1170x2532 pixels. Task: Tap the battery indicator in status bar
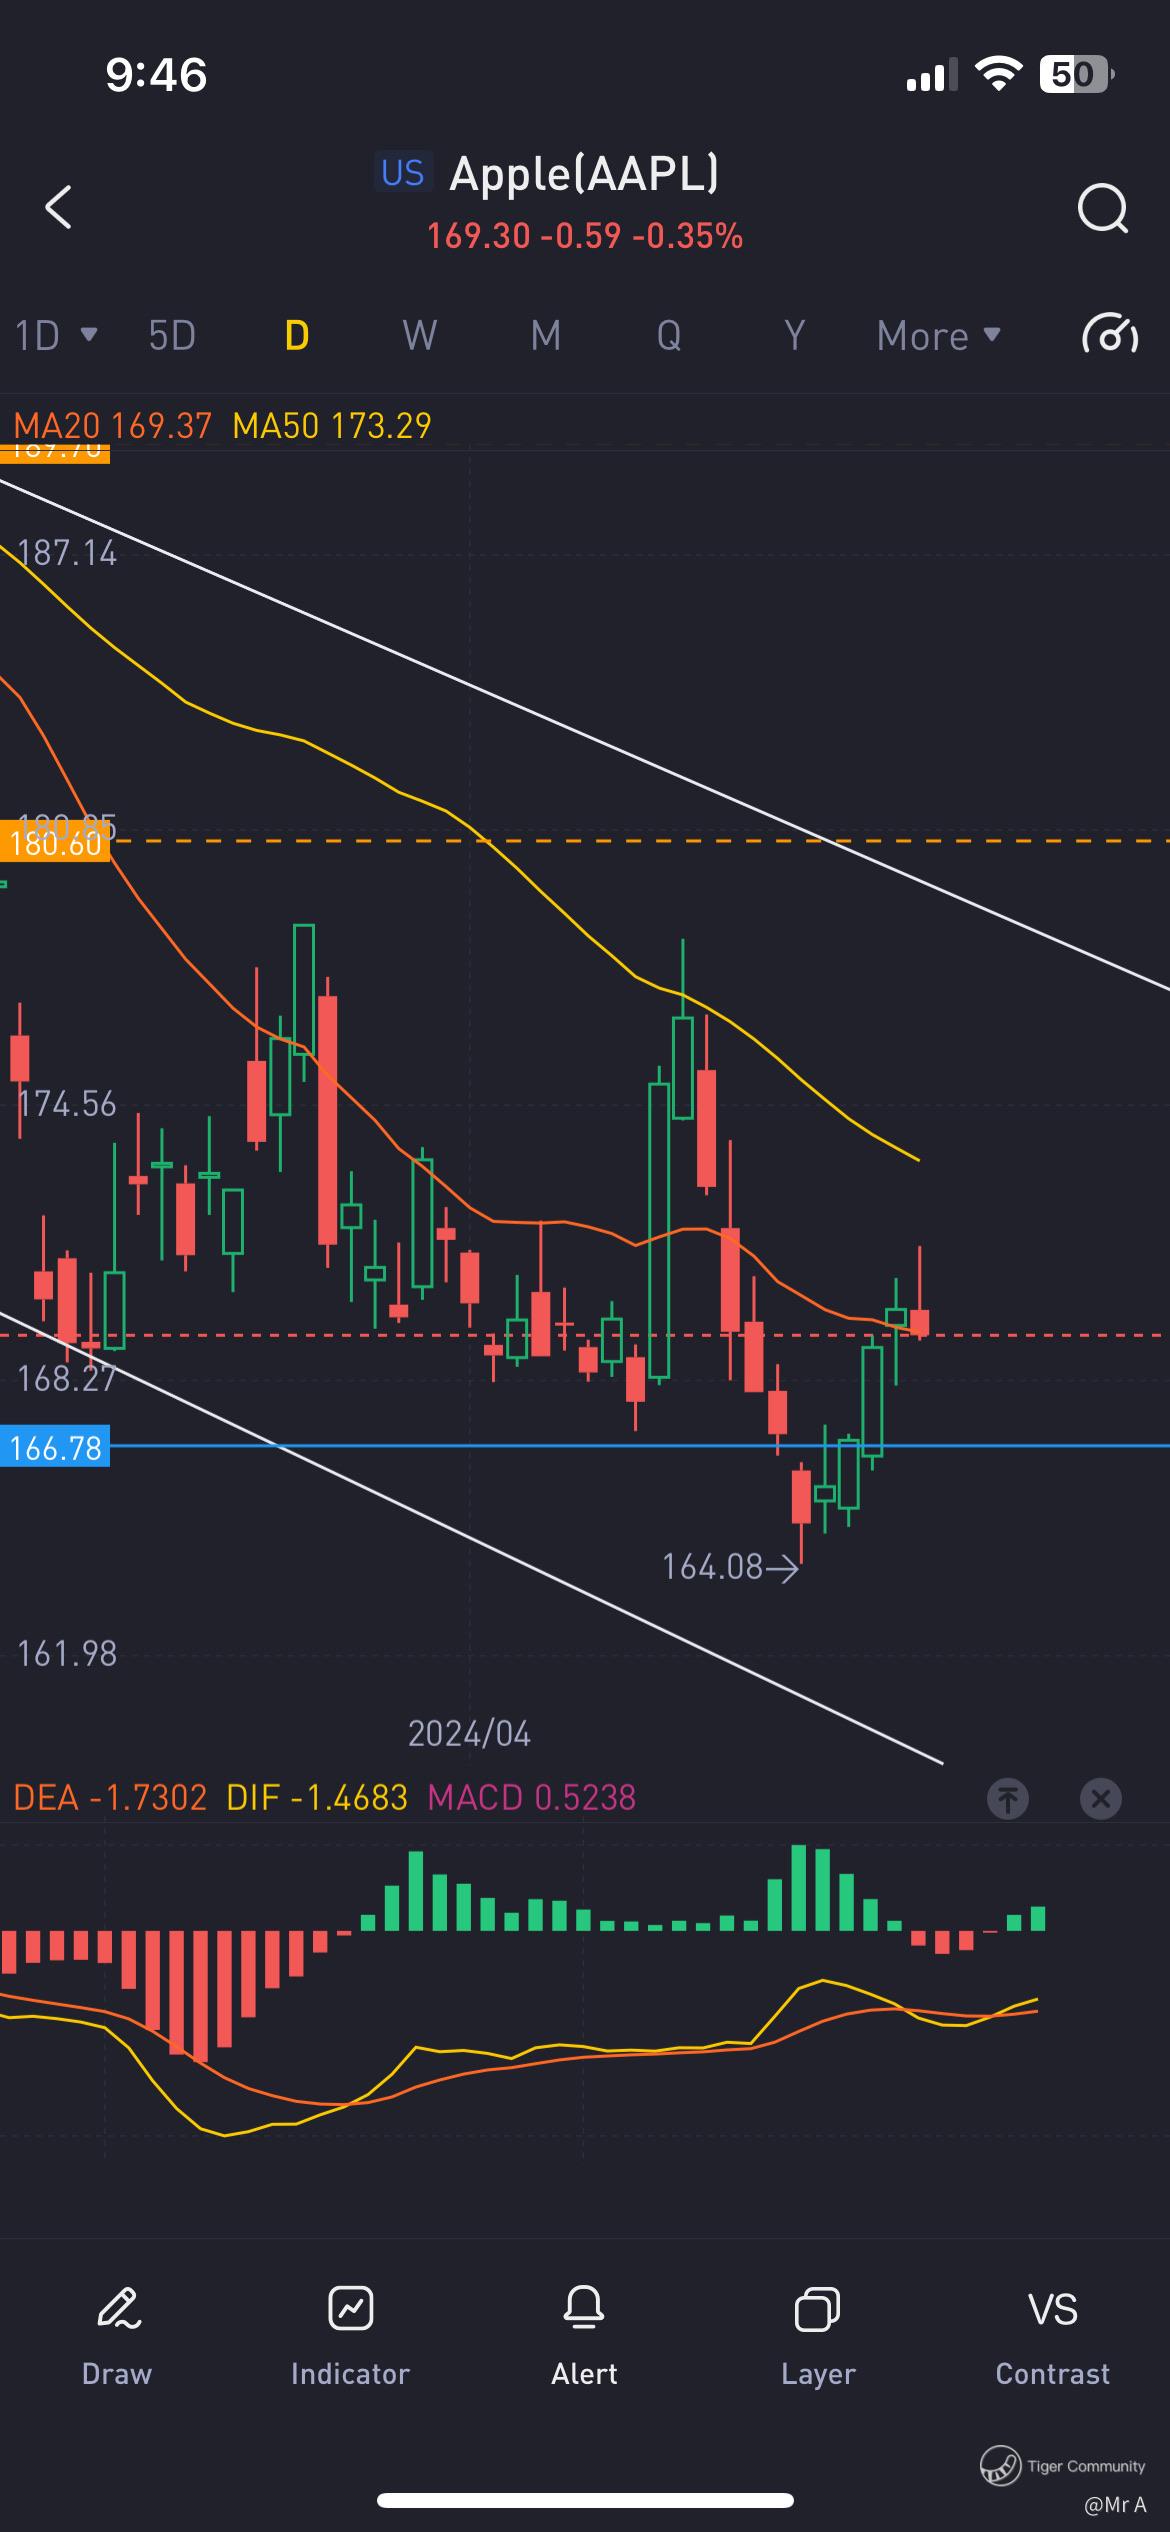coord(1077,74)
